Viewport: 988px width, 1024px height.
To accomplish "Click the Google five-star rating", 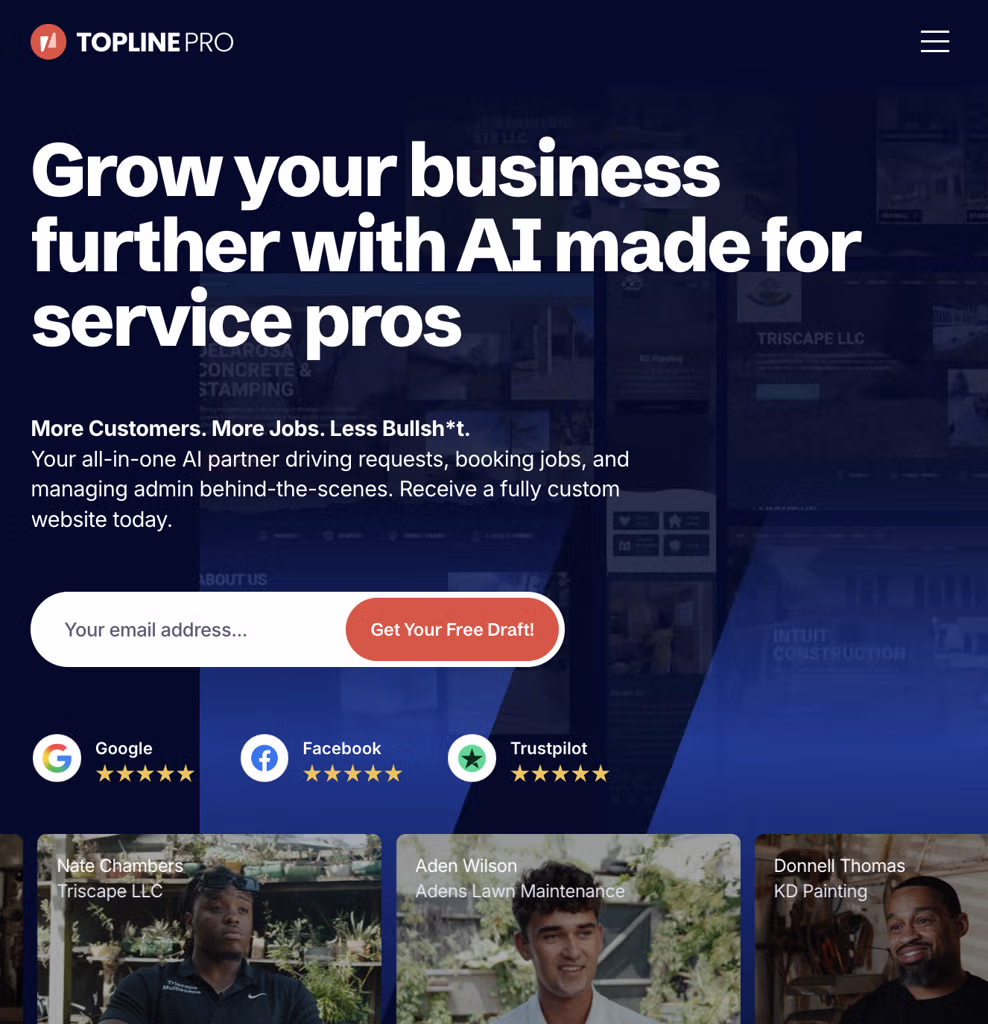I will [145, 774].
